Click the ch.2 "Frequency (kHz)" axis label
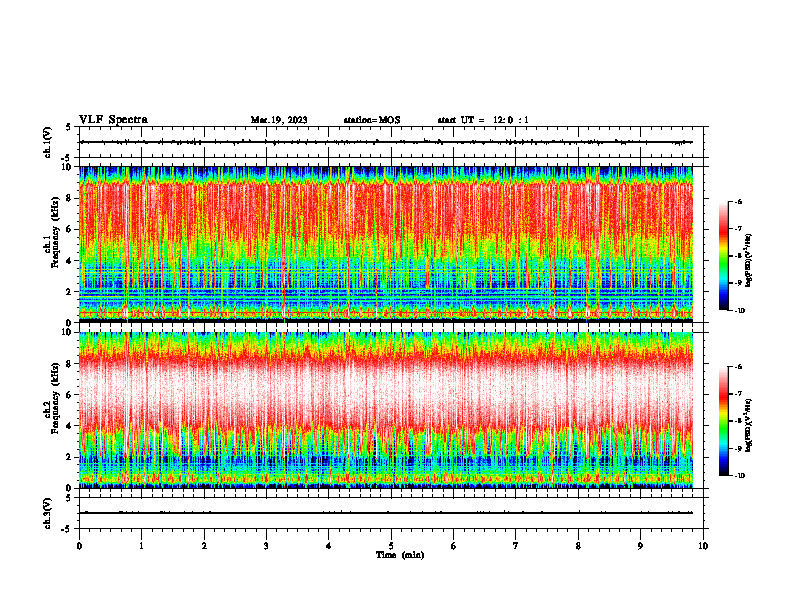This screenshot has width=792, height=612. point(55,399)
